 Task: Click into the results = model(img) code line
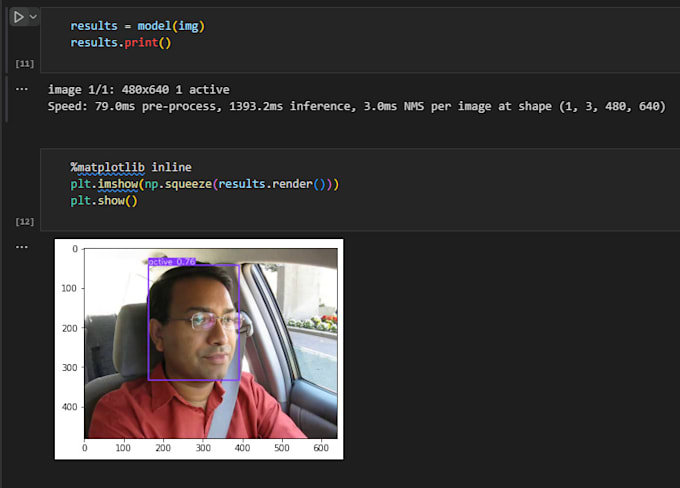coord(137,26)
